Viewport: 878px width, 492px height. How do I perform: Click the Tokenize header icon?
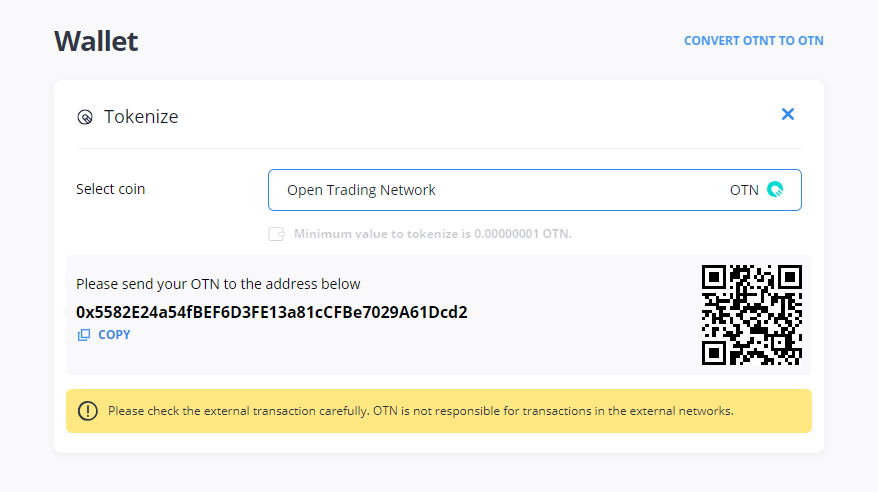(x=85, y=118)
